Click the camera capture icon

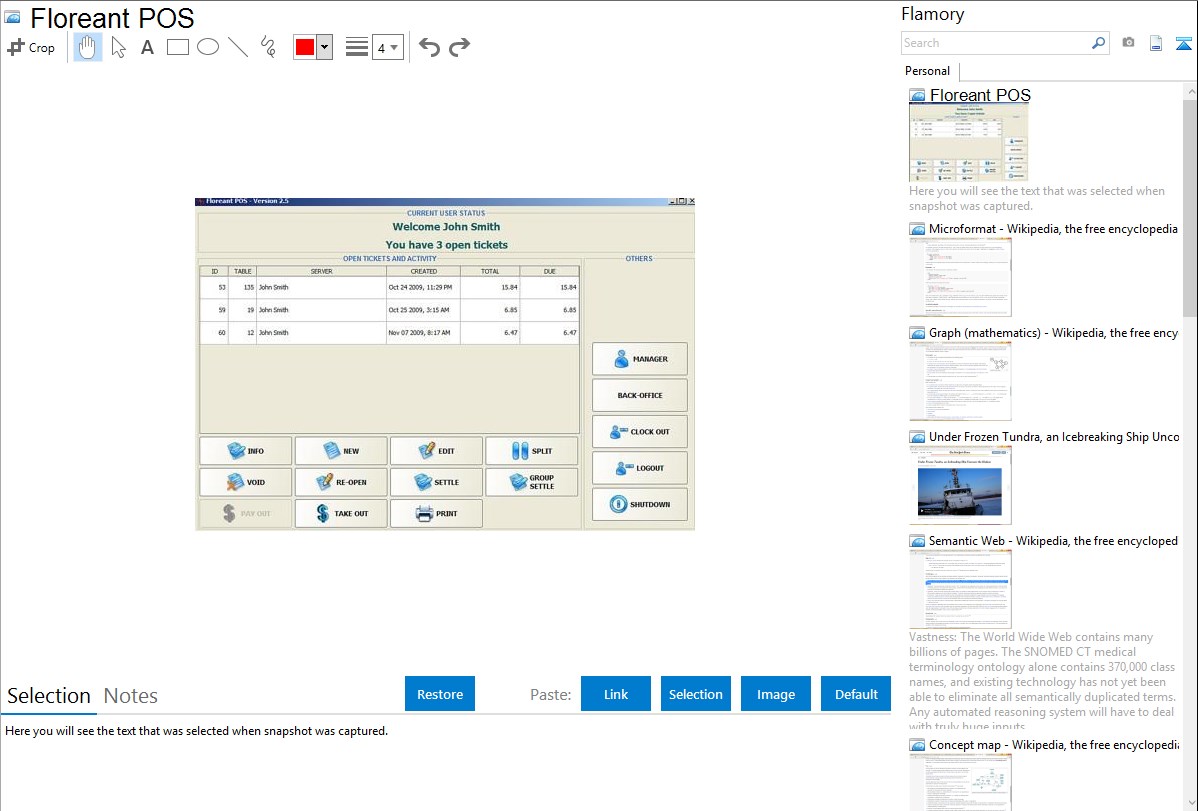[x=1128, y=43]
